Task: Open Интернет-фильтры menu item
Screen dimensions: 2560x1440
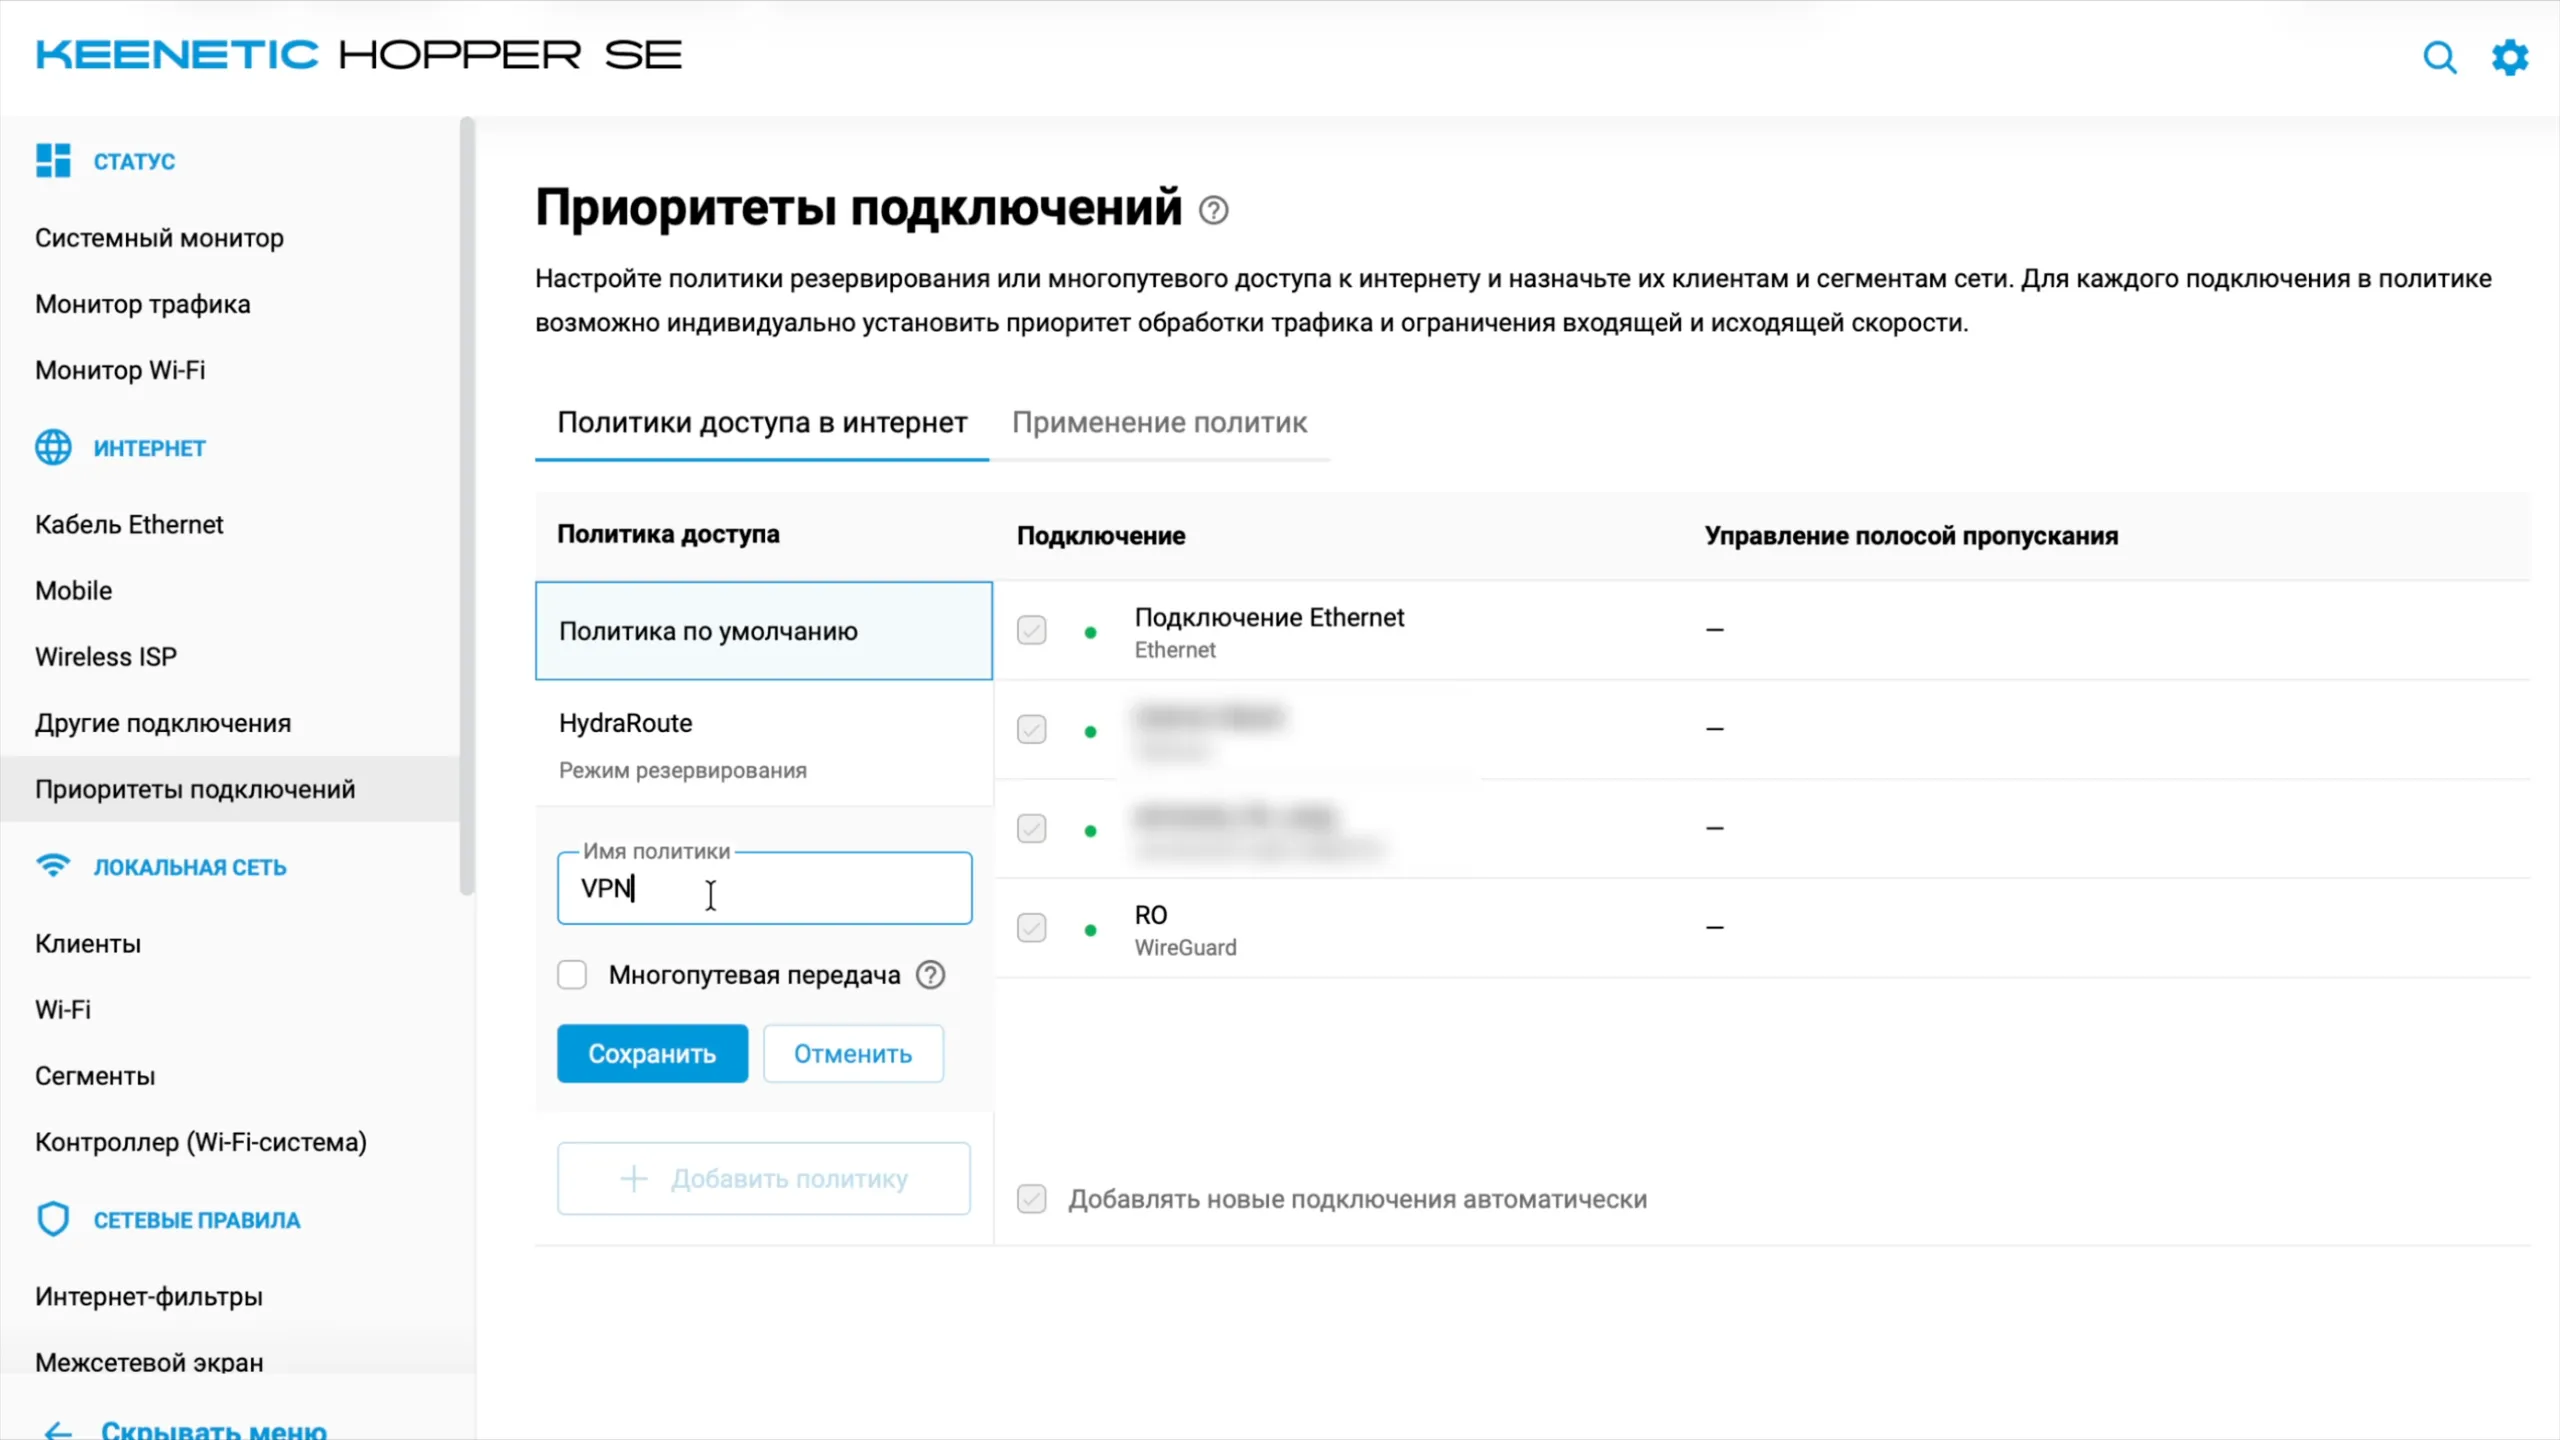Action: [x=149, y=1296]
